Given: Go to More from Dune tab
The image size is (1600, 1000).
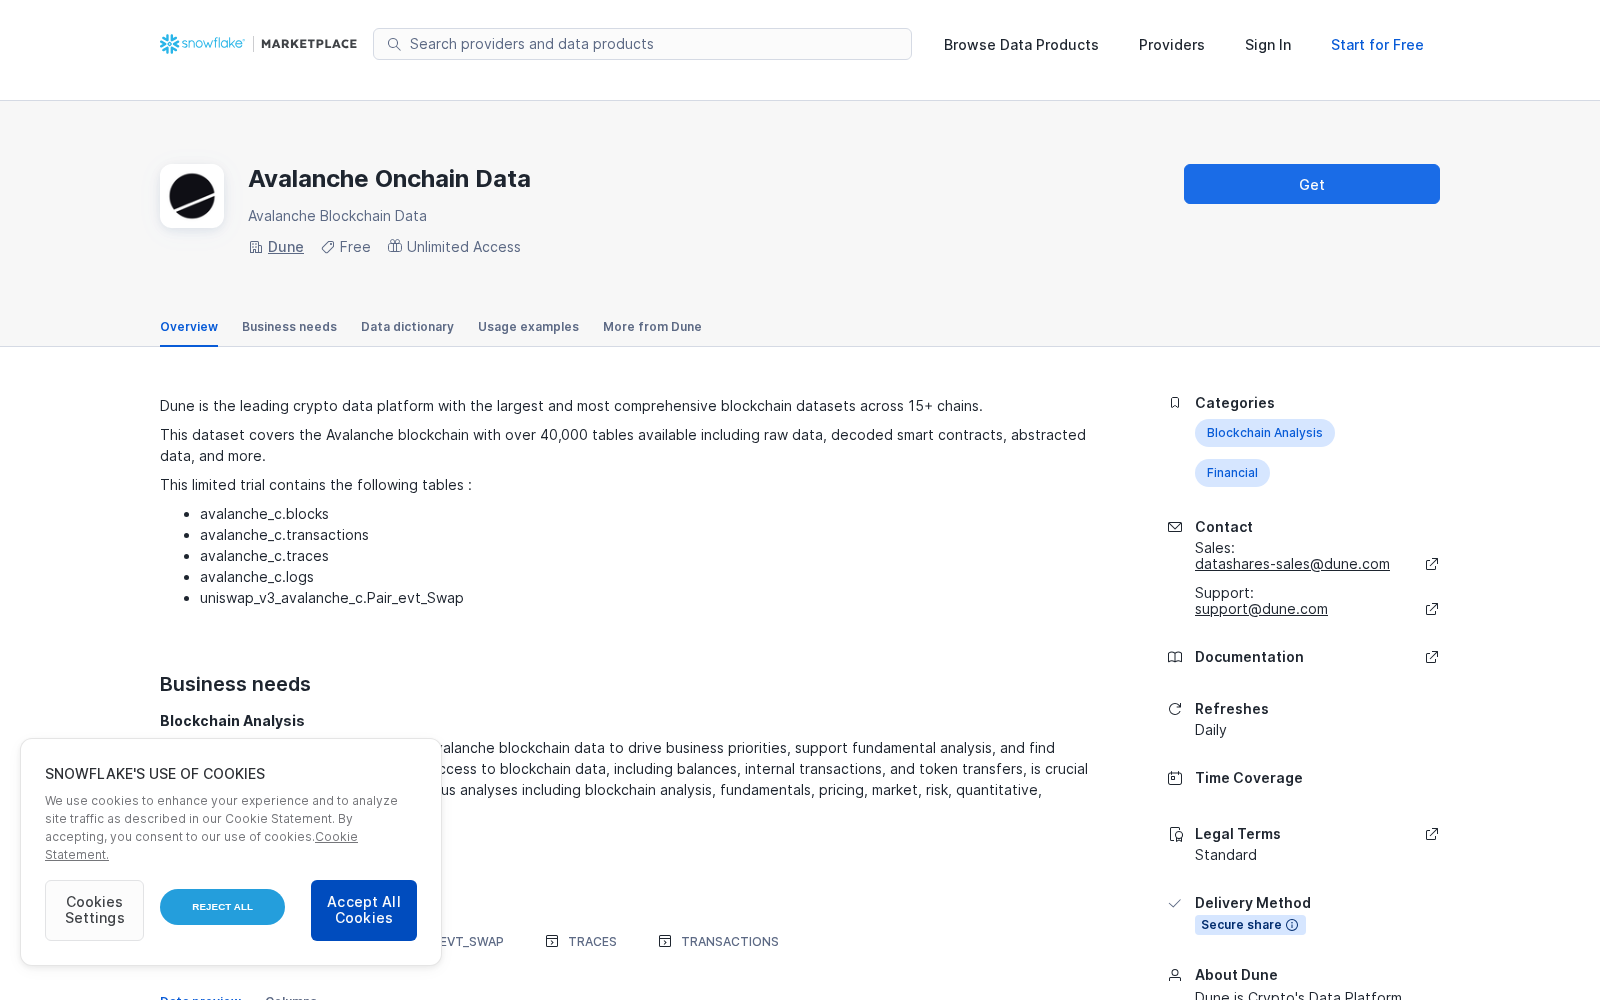Looking at the screenshot, I should (652, 327).
